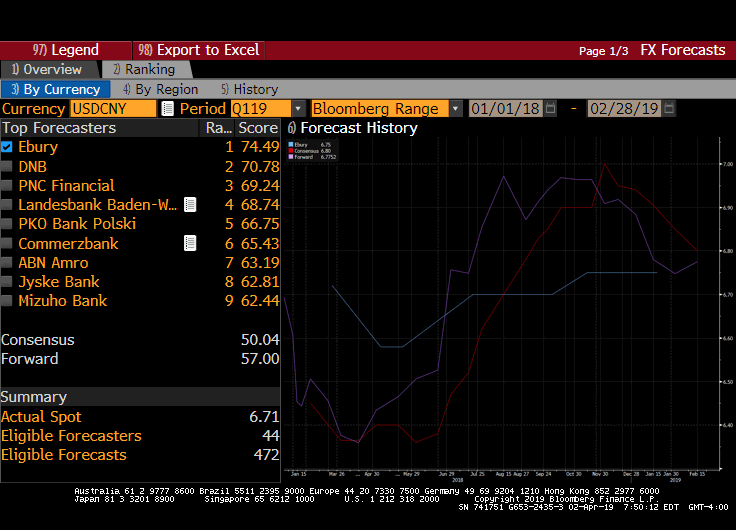Click Export to Excel
736x530 pixels.
tap(199, 50)
